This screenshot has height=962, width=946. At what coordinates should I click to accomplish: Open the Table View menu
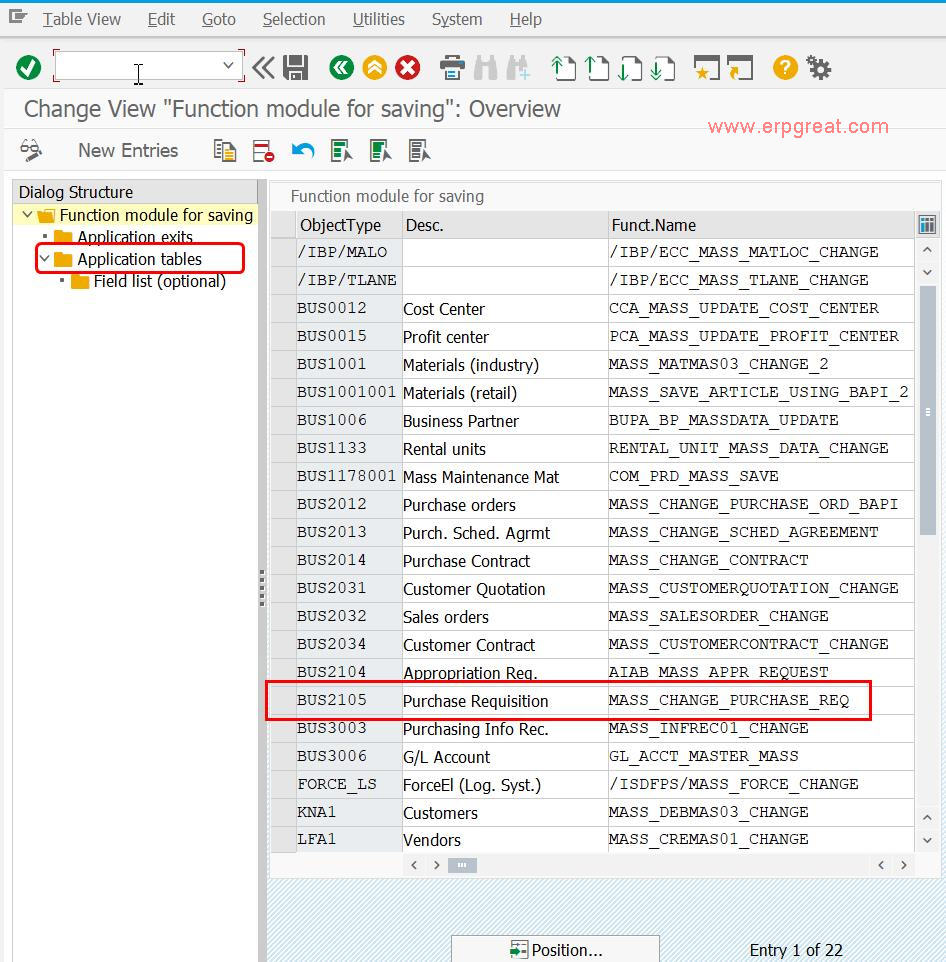[x=82, y=20]
